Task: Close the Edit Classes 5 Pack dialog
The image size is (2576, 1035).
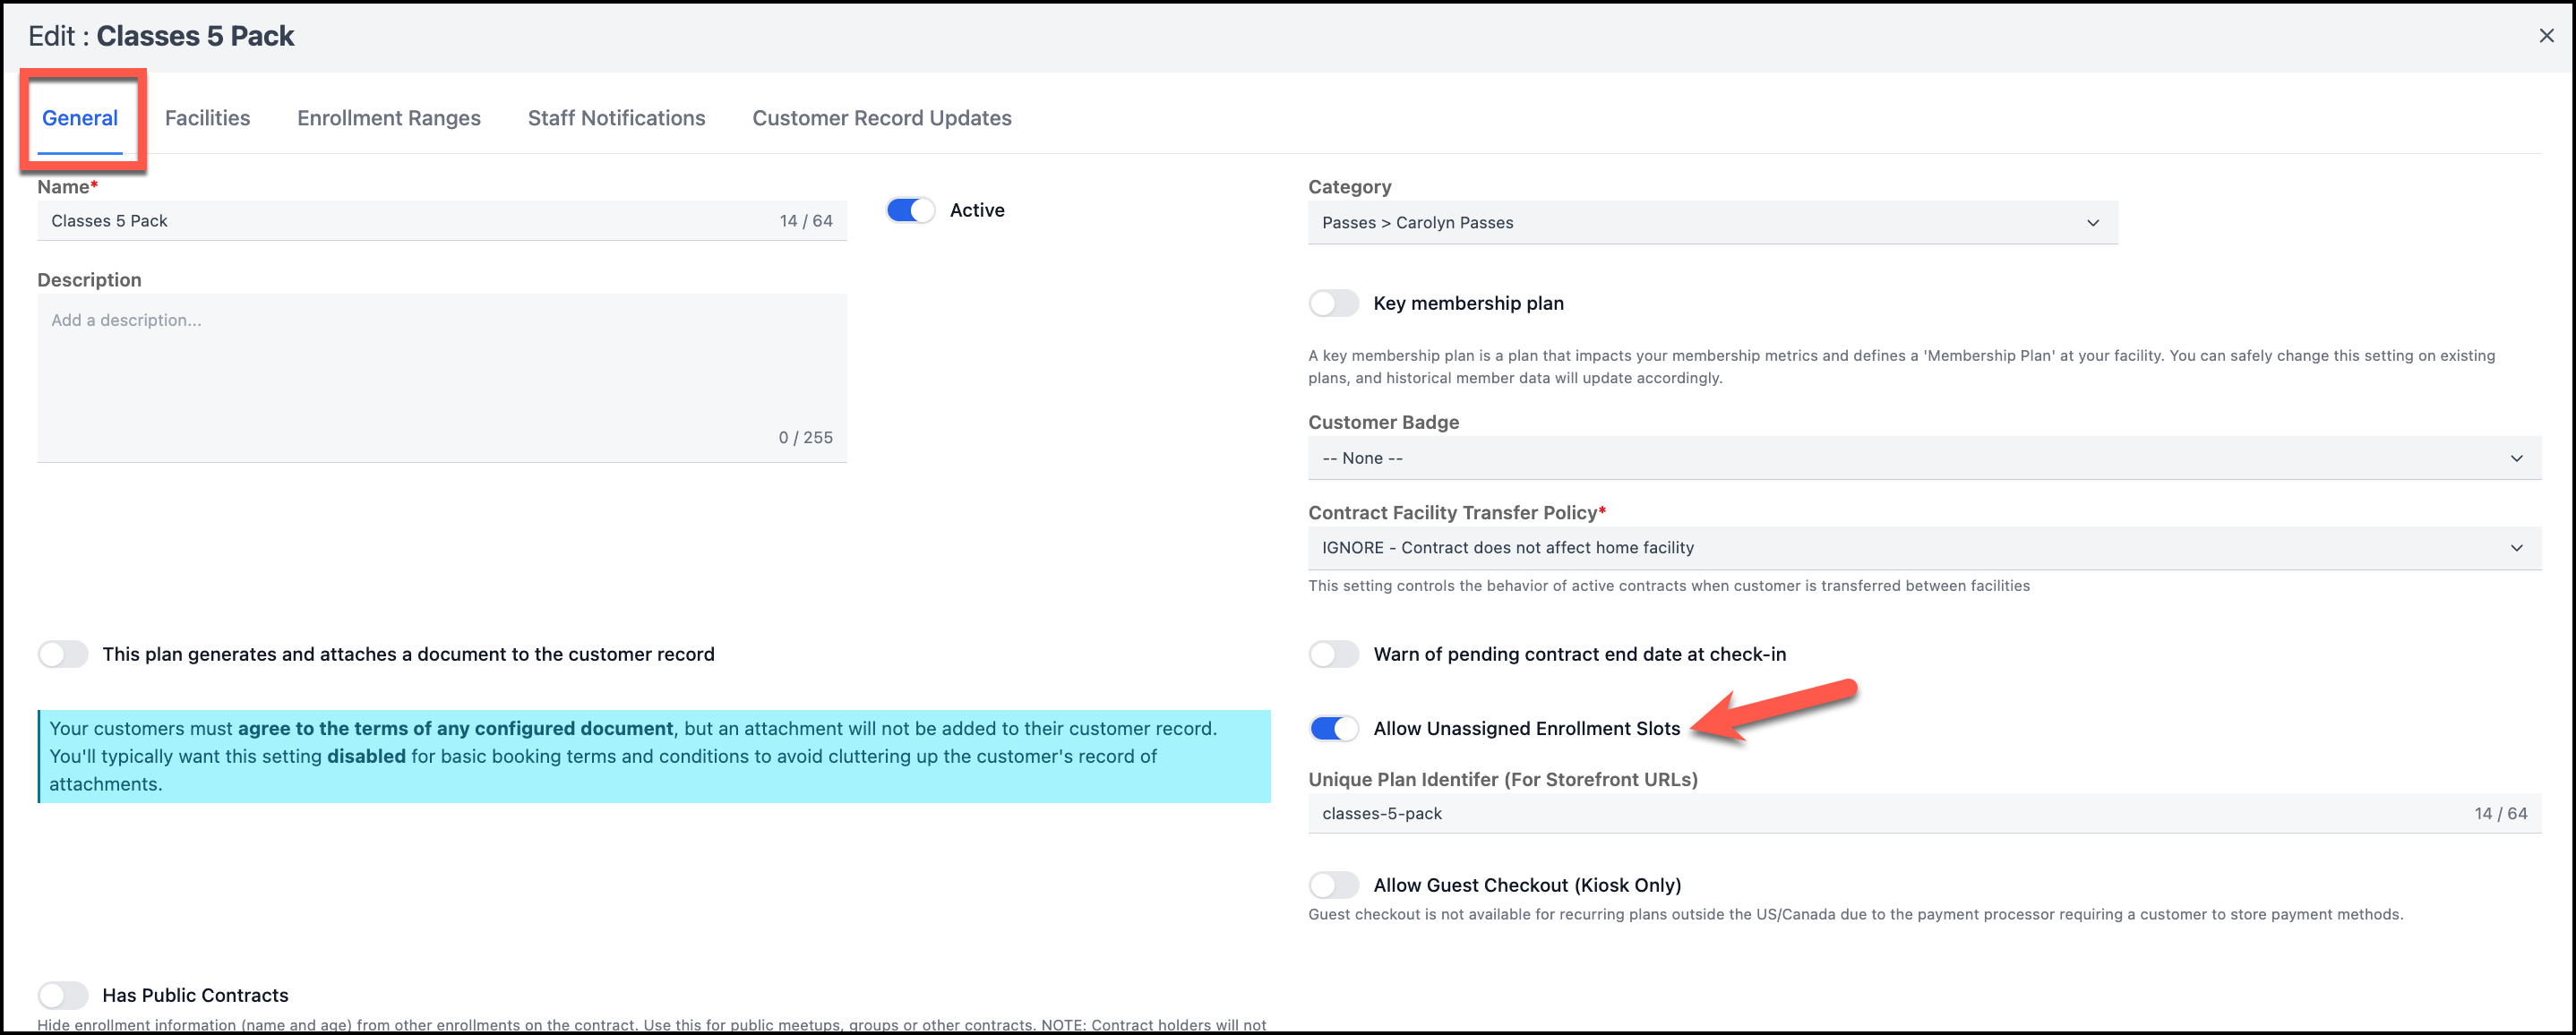Action: click(x=2546, y=36)
